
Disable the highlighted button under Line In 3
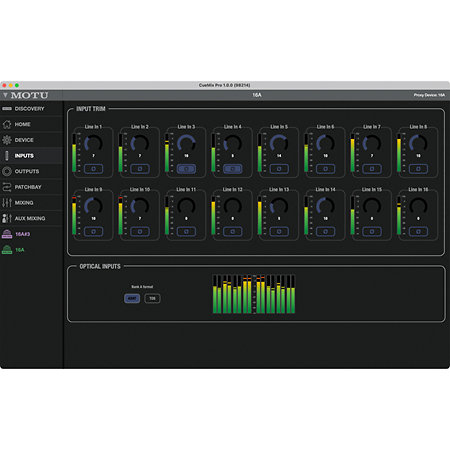pyautogui.click(x=186, y=169)
